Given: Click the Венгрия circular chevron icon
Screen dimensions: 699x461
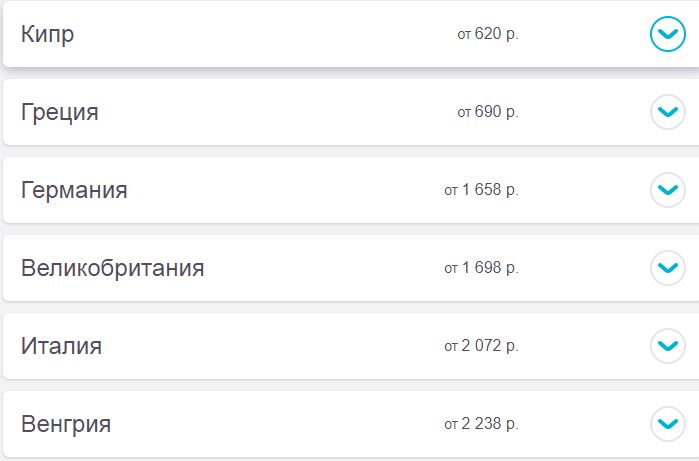Looking at the screenshot, I should point(667,424).
